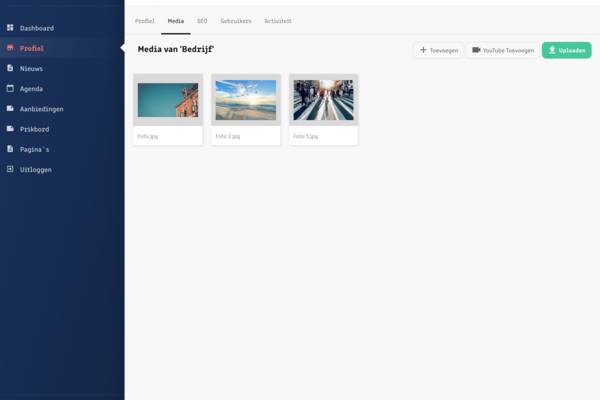Switch to the Profiel tab
The width and height of the screenshot is (600, 400).
click(144, 21)
